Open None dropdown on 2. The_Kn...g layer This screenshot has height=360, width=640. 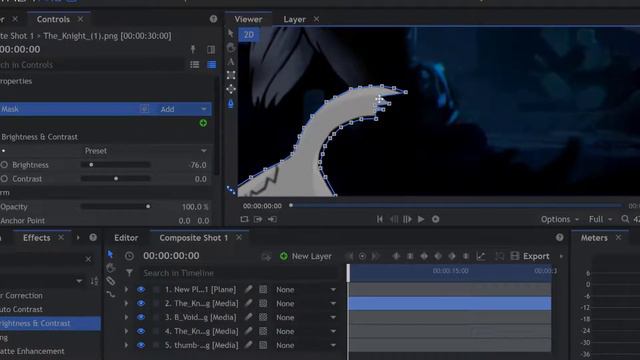(306, 303)
